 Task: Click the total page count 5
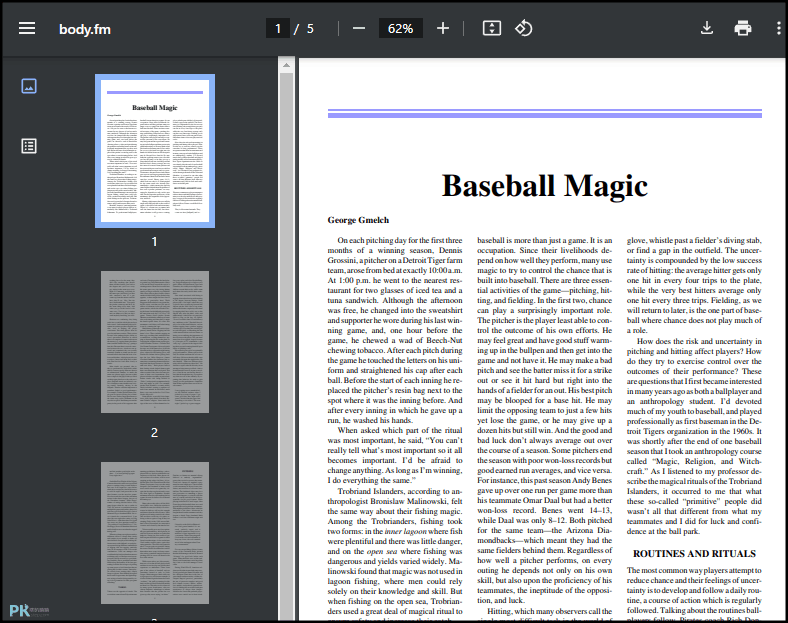(310, 29)
